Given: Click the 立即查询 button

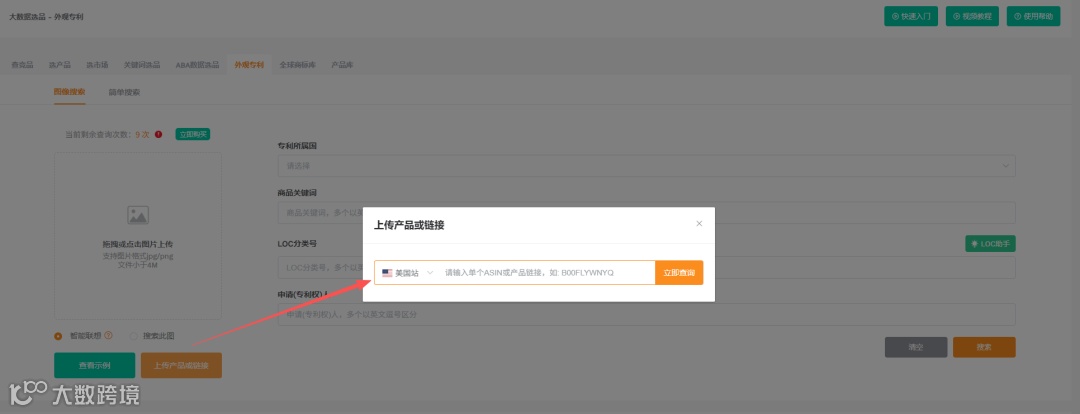Looking at the screenshot, I should pyautogui.click(x=679, y=273).
